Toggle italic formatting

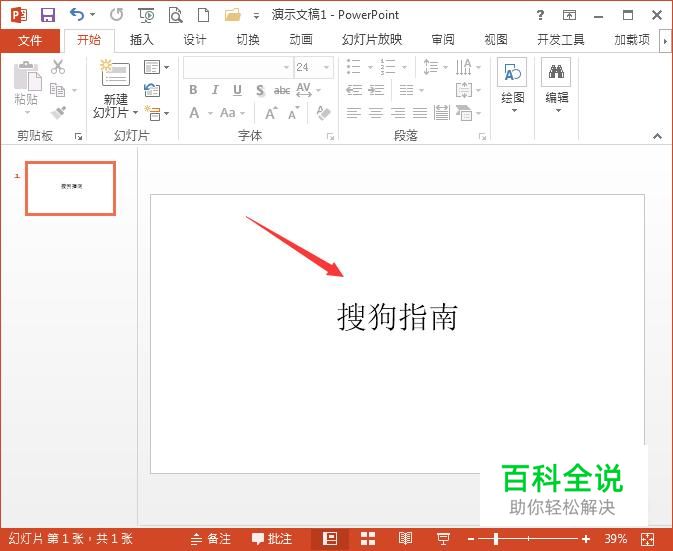pyautogui.click(x=215, y=90)
